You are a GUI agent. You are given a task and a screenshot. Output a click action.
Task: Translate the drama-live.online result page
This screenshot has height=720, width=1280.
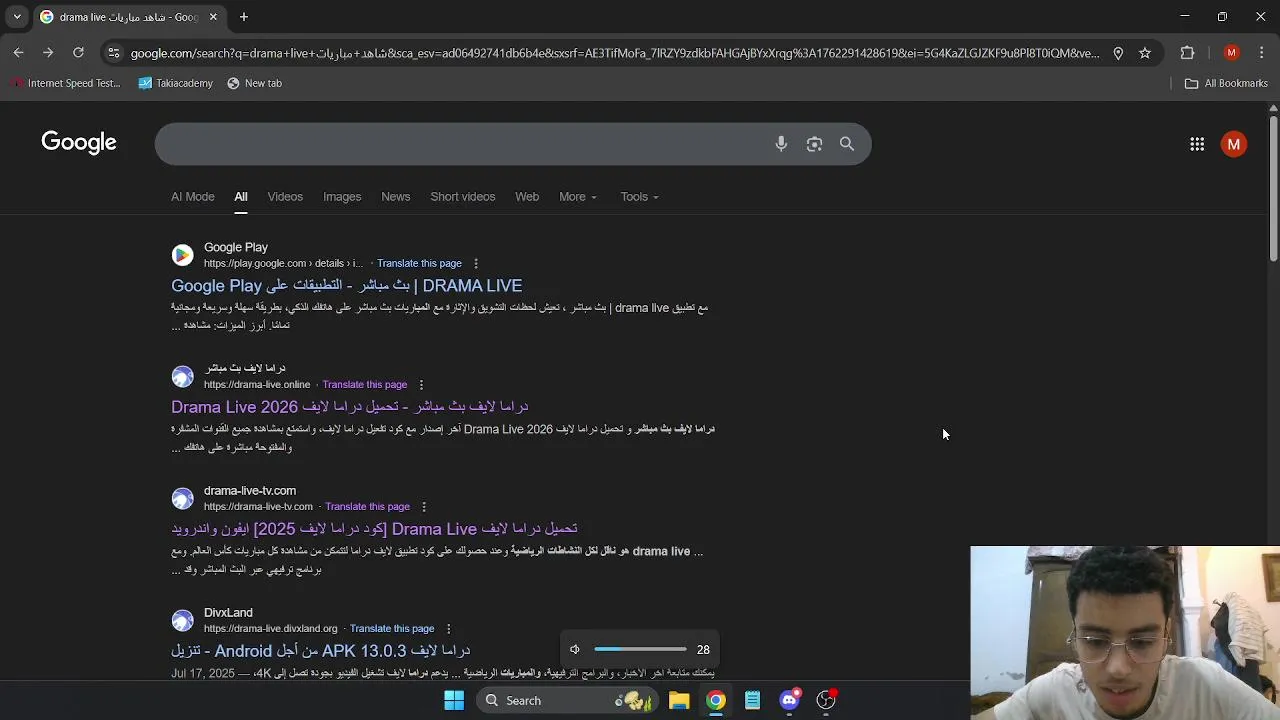[x=365, y=385]
